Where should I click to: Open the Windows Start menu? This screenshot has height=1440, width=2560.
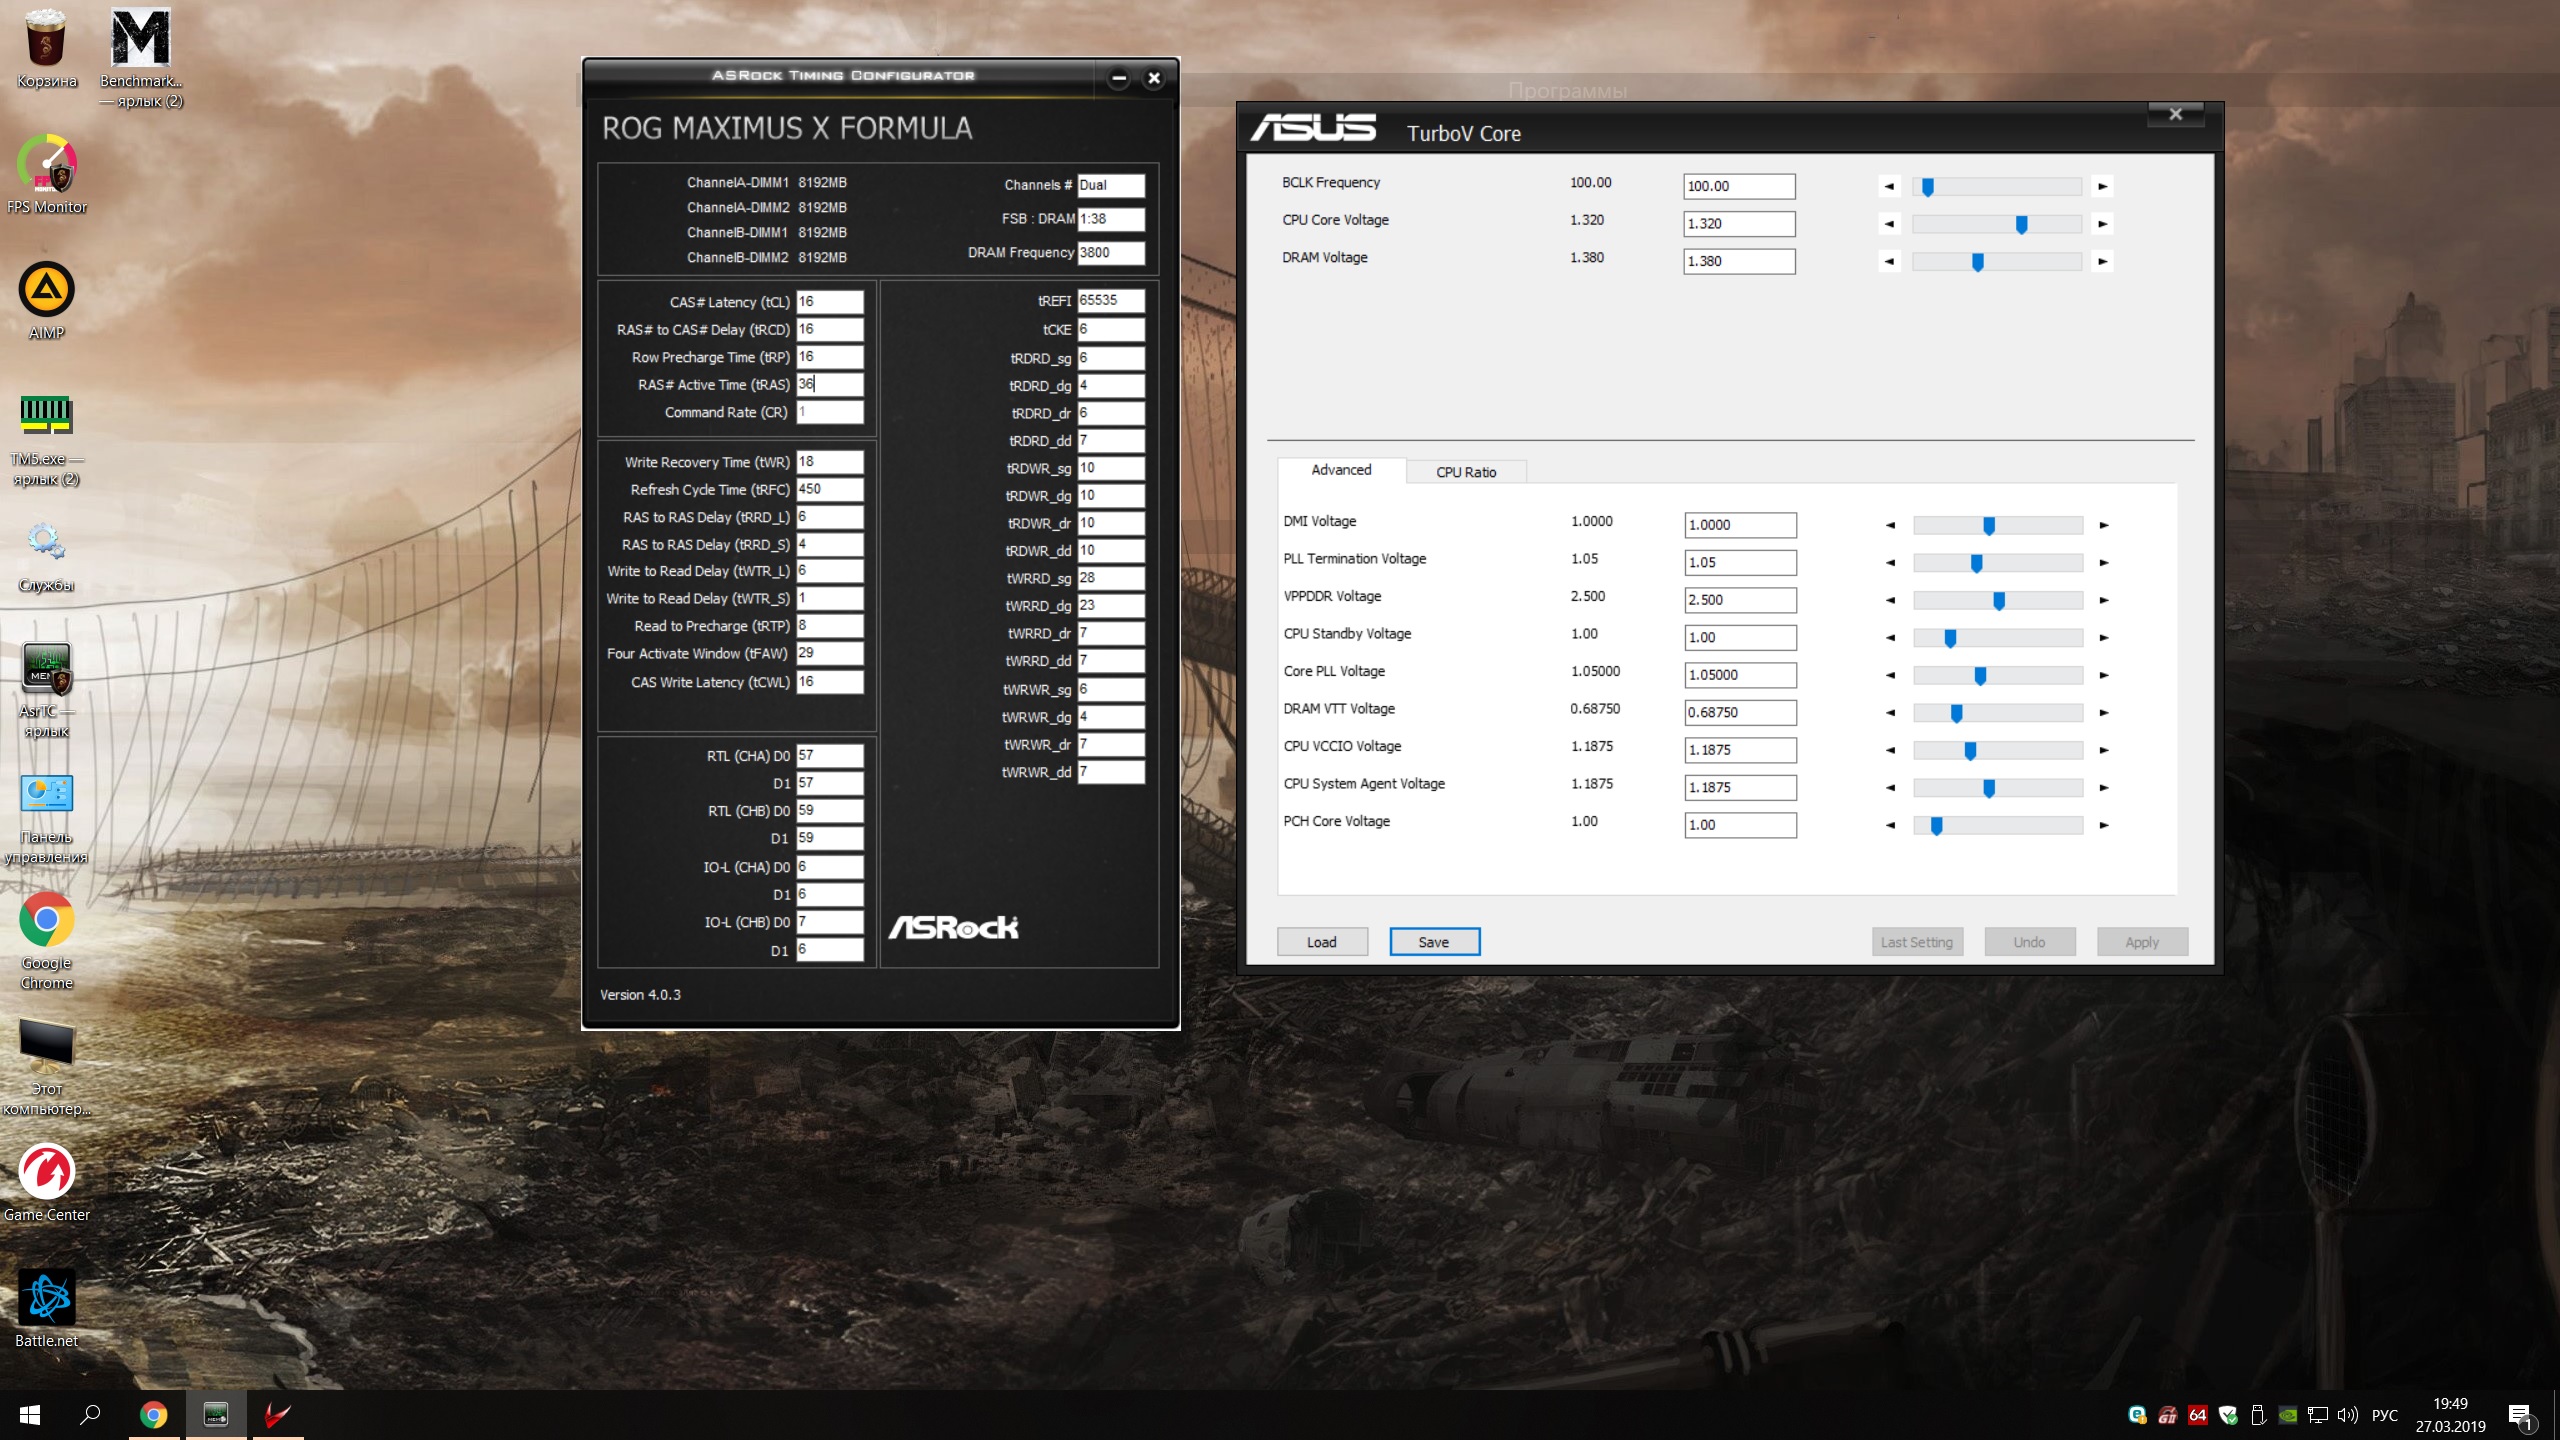[x=30, y=1414]
